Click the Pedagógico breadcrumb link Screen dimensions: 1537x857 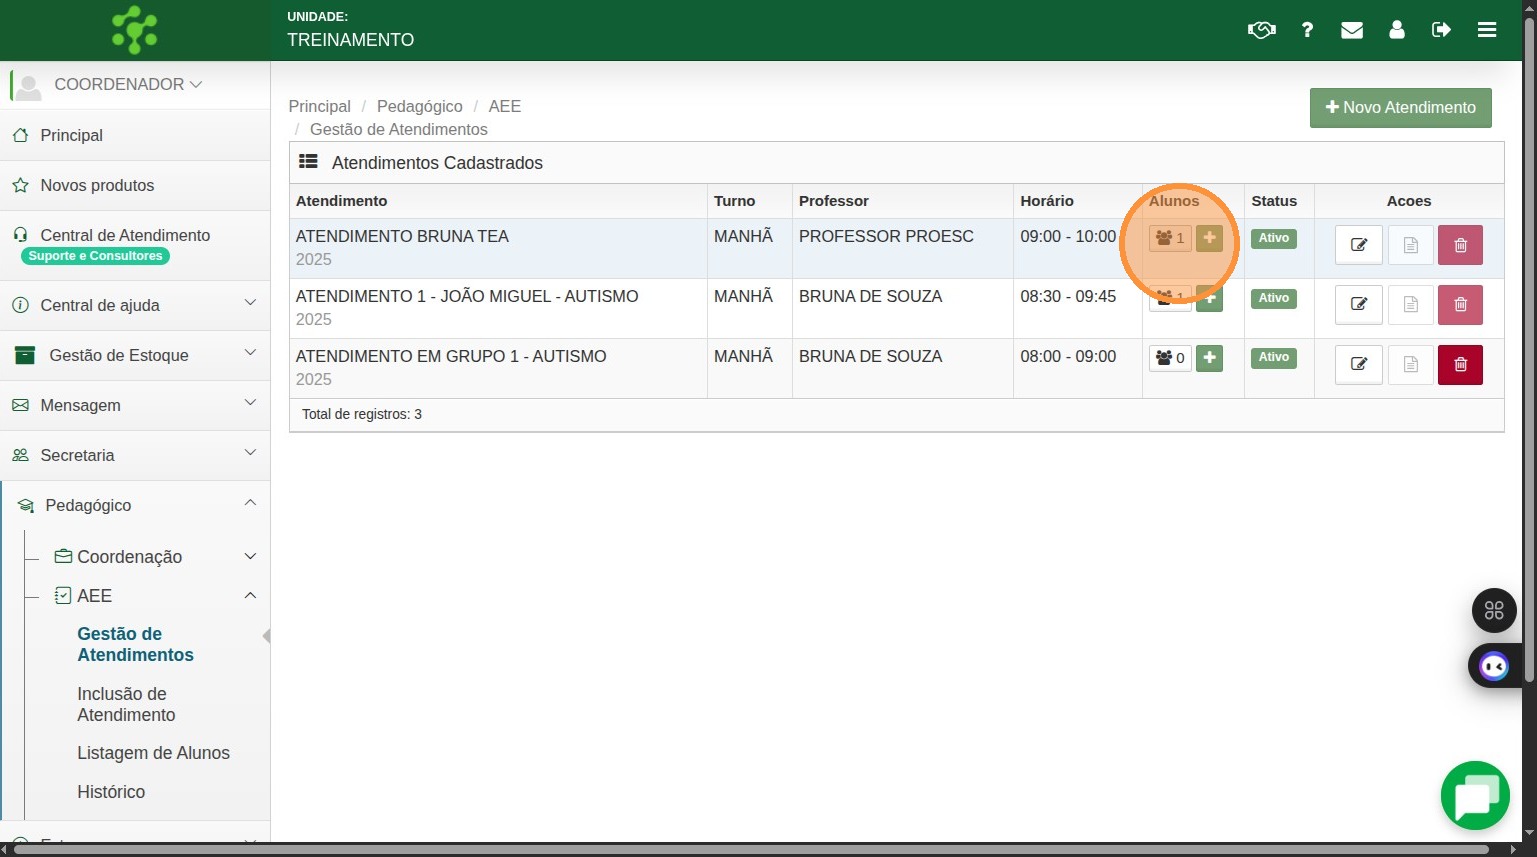click(419, 106)
